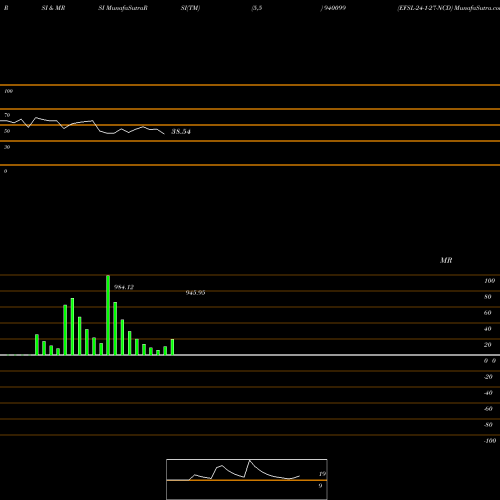Click the RSI line near its end point
The height and width of the screenshot is (500, 500).
163,133
